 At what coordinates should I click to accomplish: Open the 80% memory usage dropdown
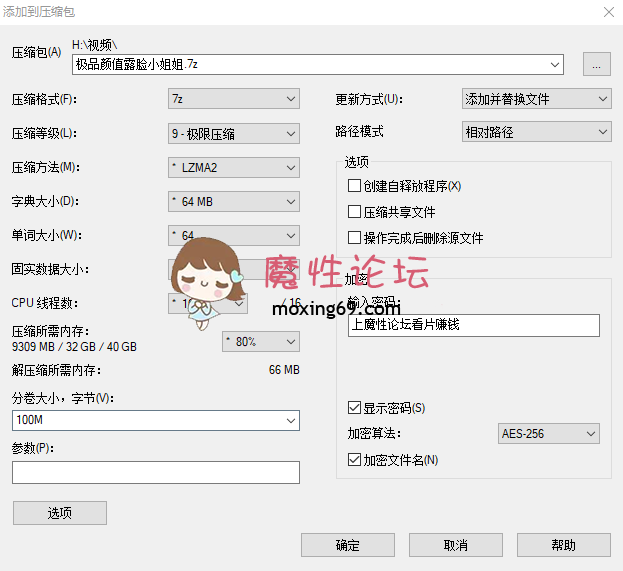pyautogui.click(x=260, y=342)
